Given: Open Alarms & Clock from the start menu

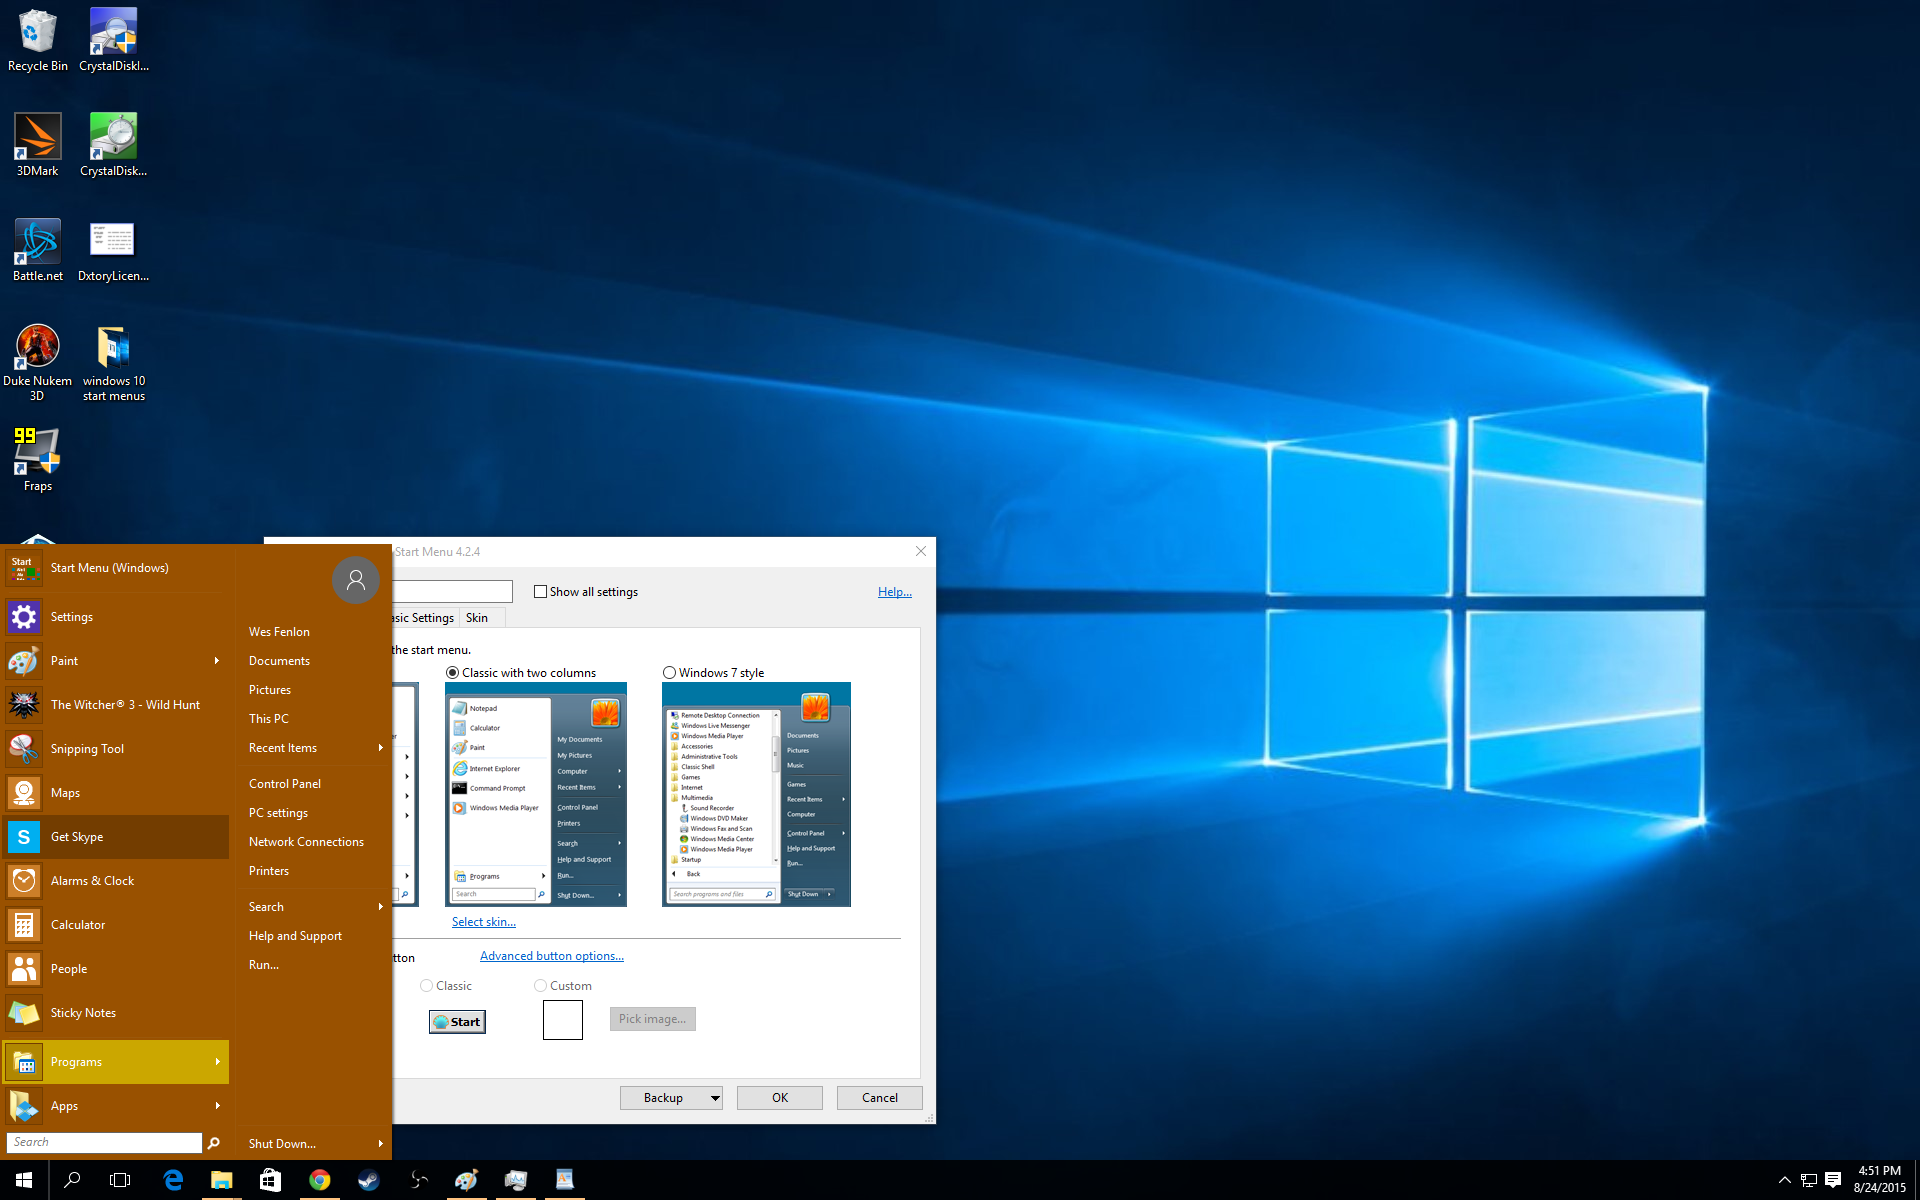Looking at the screenshot, I should [x=116, y=881].
